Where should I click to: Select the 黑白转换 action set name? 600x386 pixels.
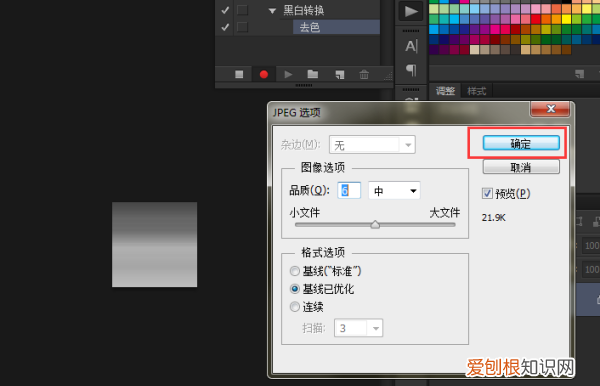click(304, 10)
